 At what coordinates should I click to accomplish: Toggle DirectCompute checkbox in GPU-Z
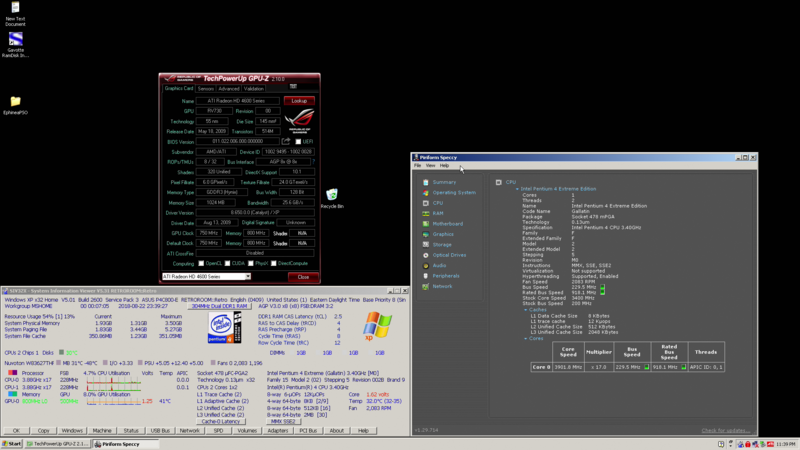[274, 264]
